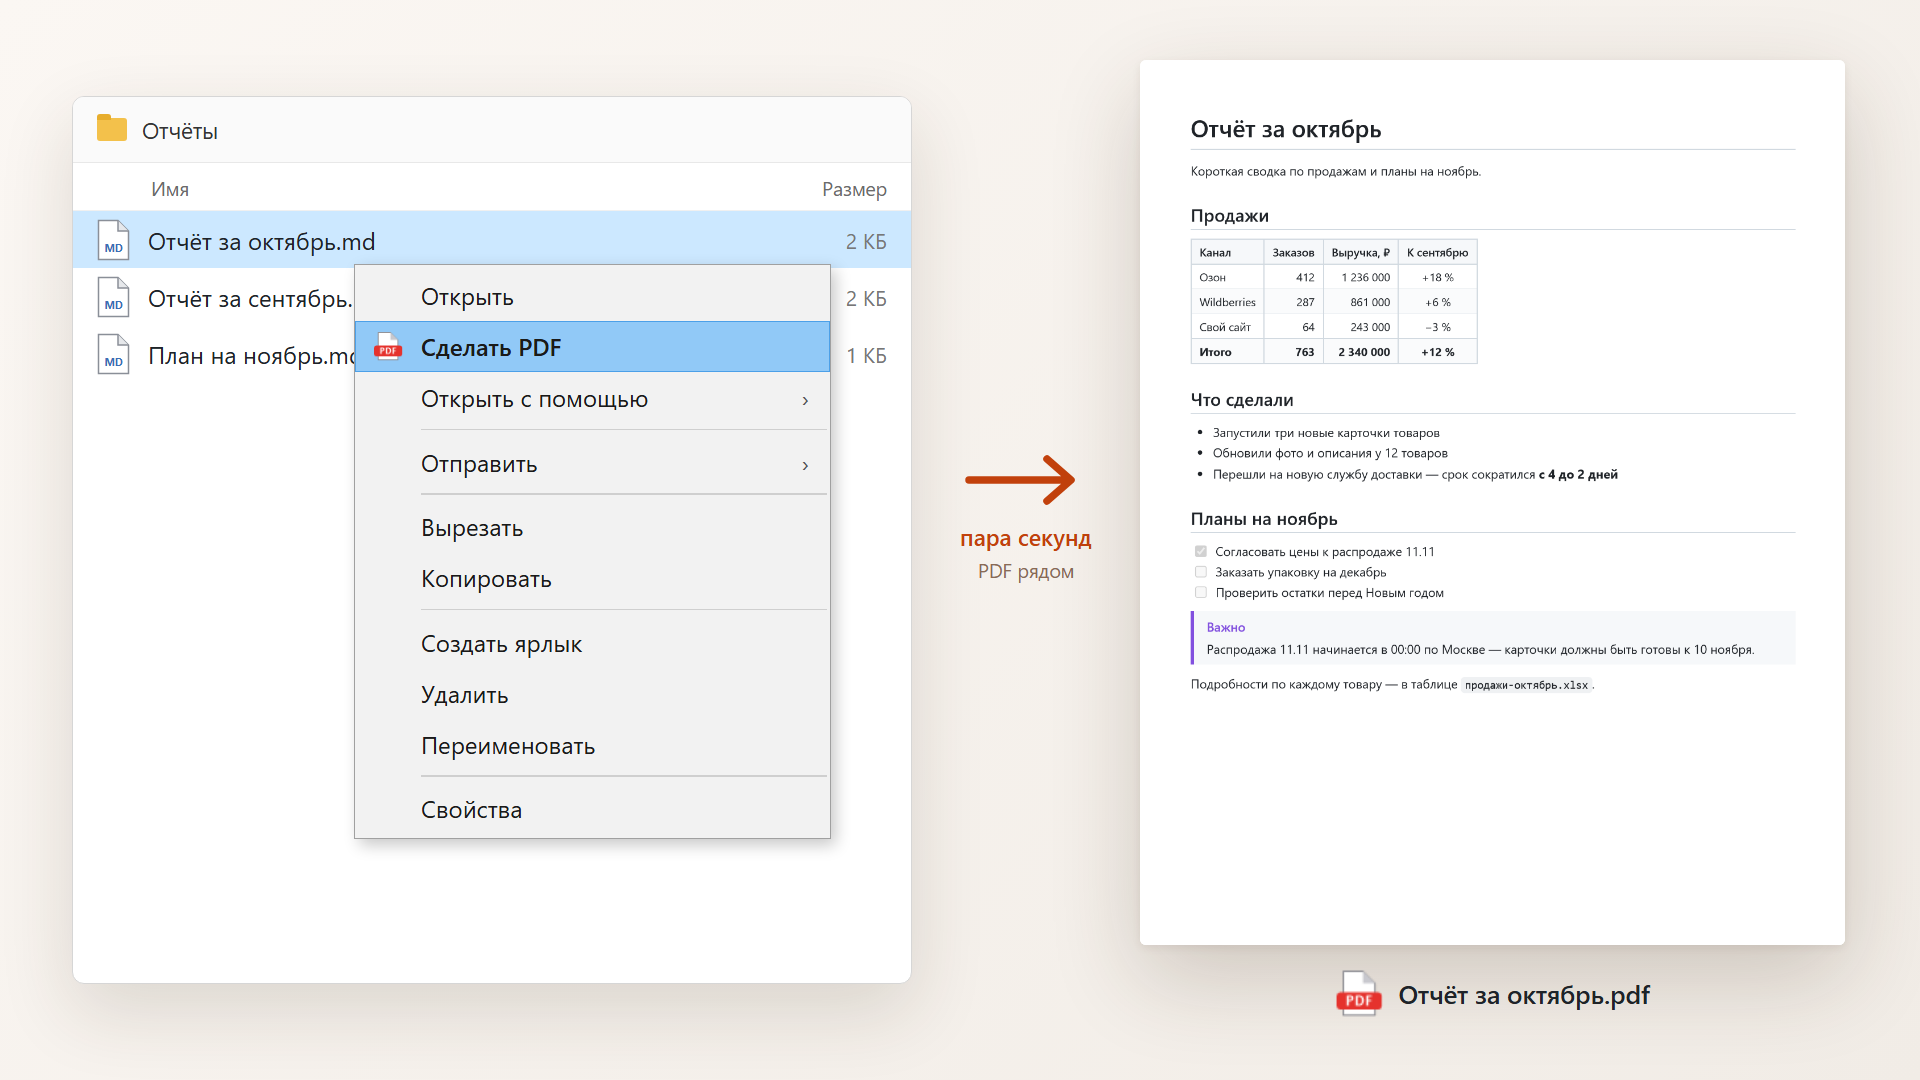Screen dimensions: 1920x1080
Task: Toggle checkbox Согласовать цены к распродаже 11.11
Action: coord(1201,551)
